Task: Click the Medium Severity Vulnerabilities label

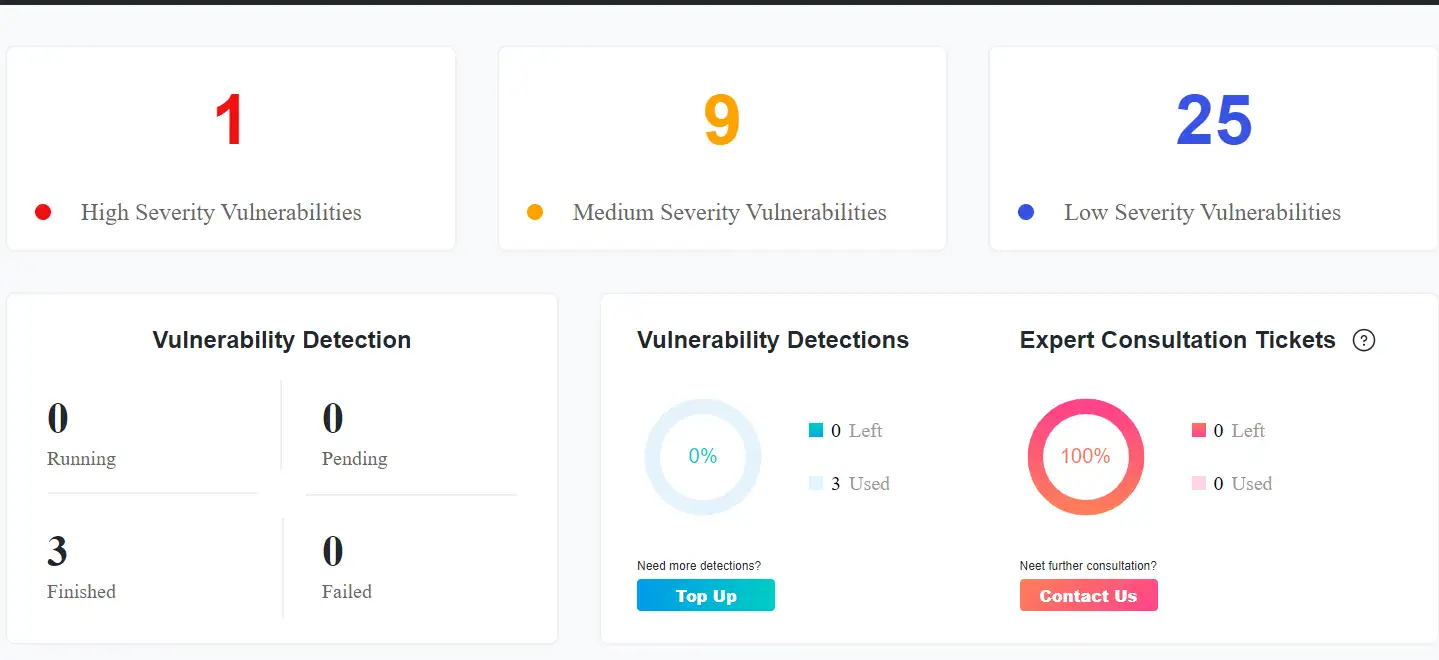Action: tap(729, 212)
